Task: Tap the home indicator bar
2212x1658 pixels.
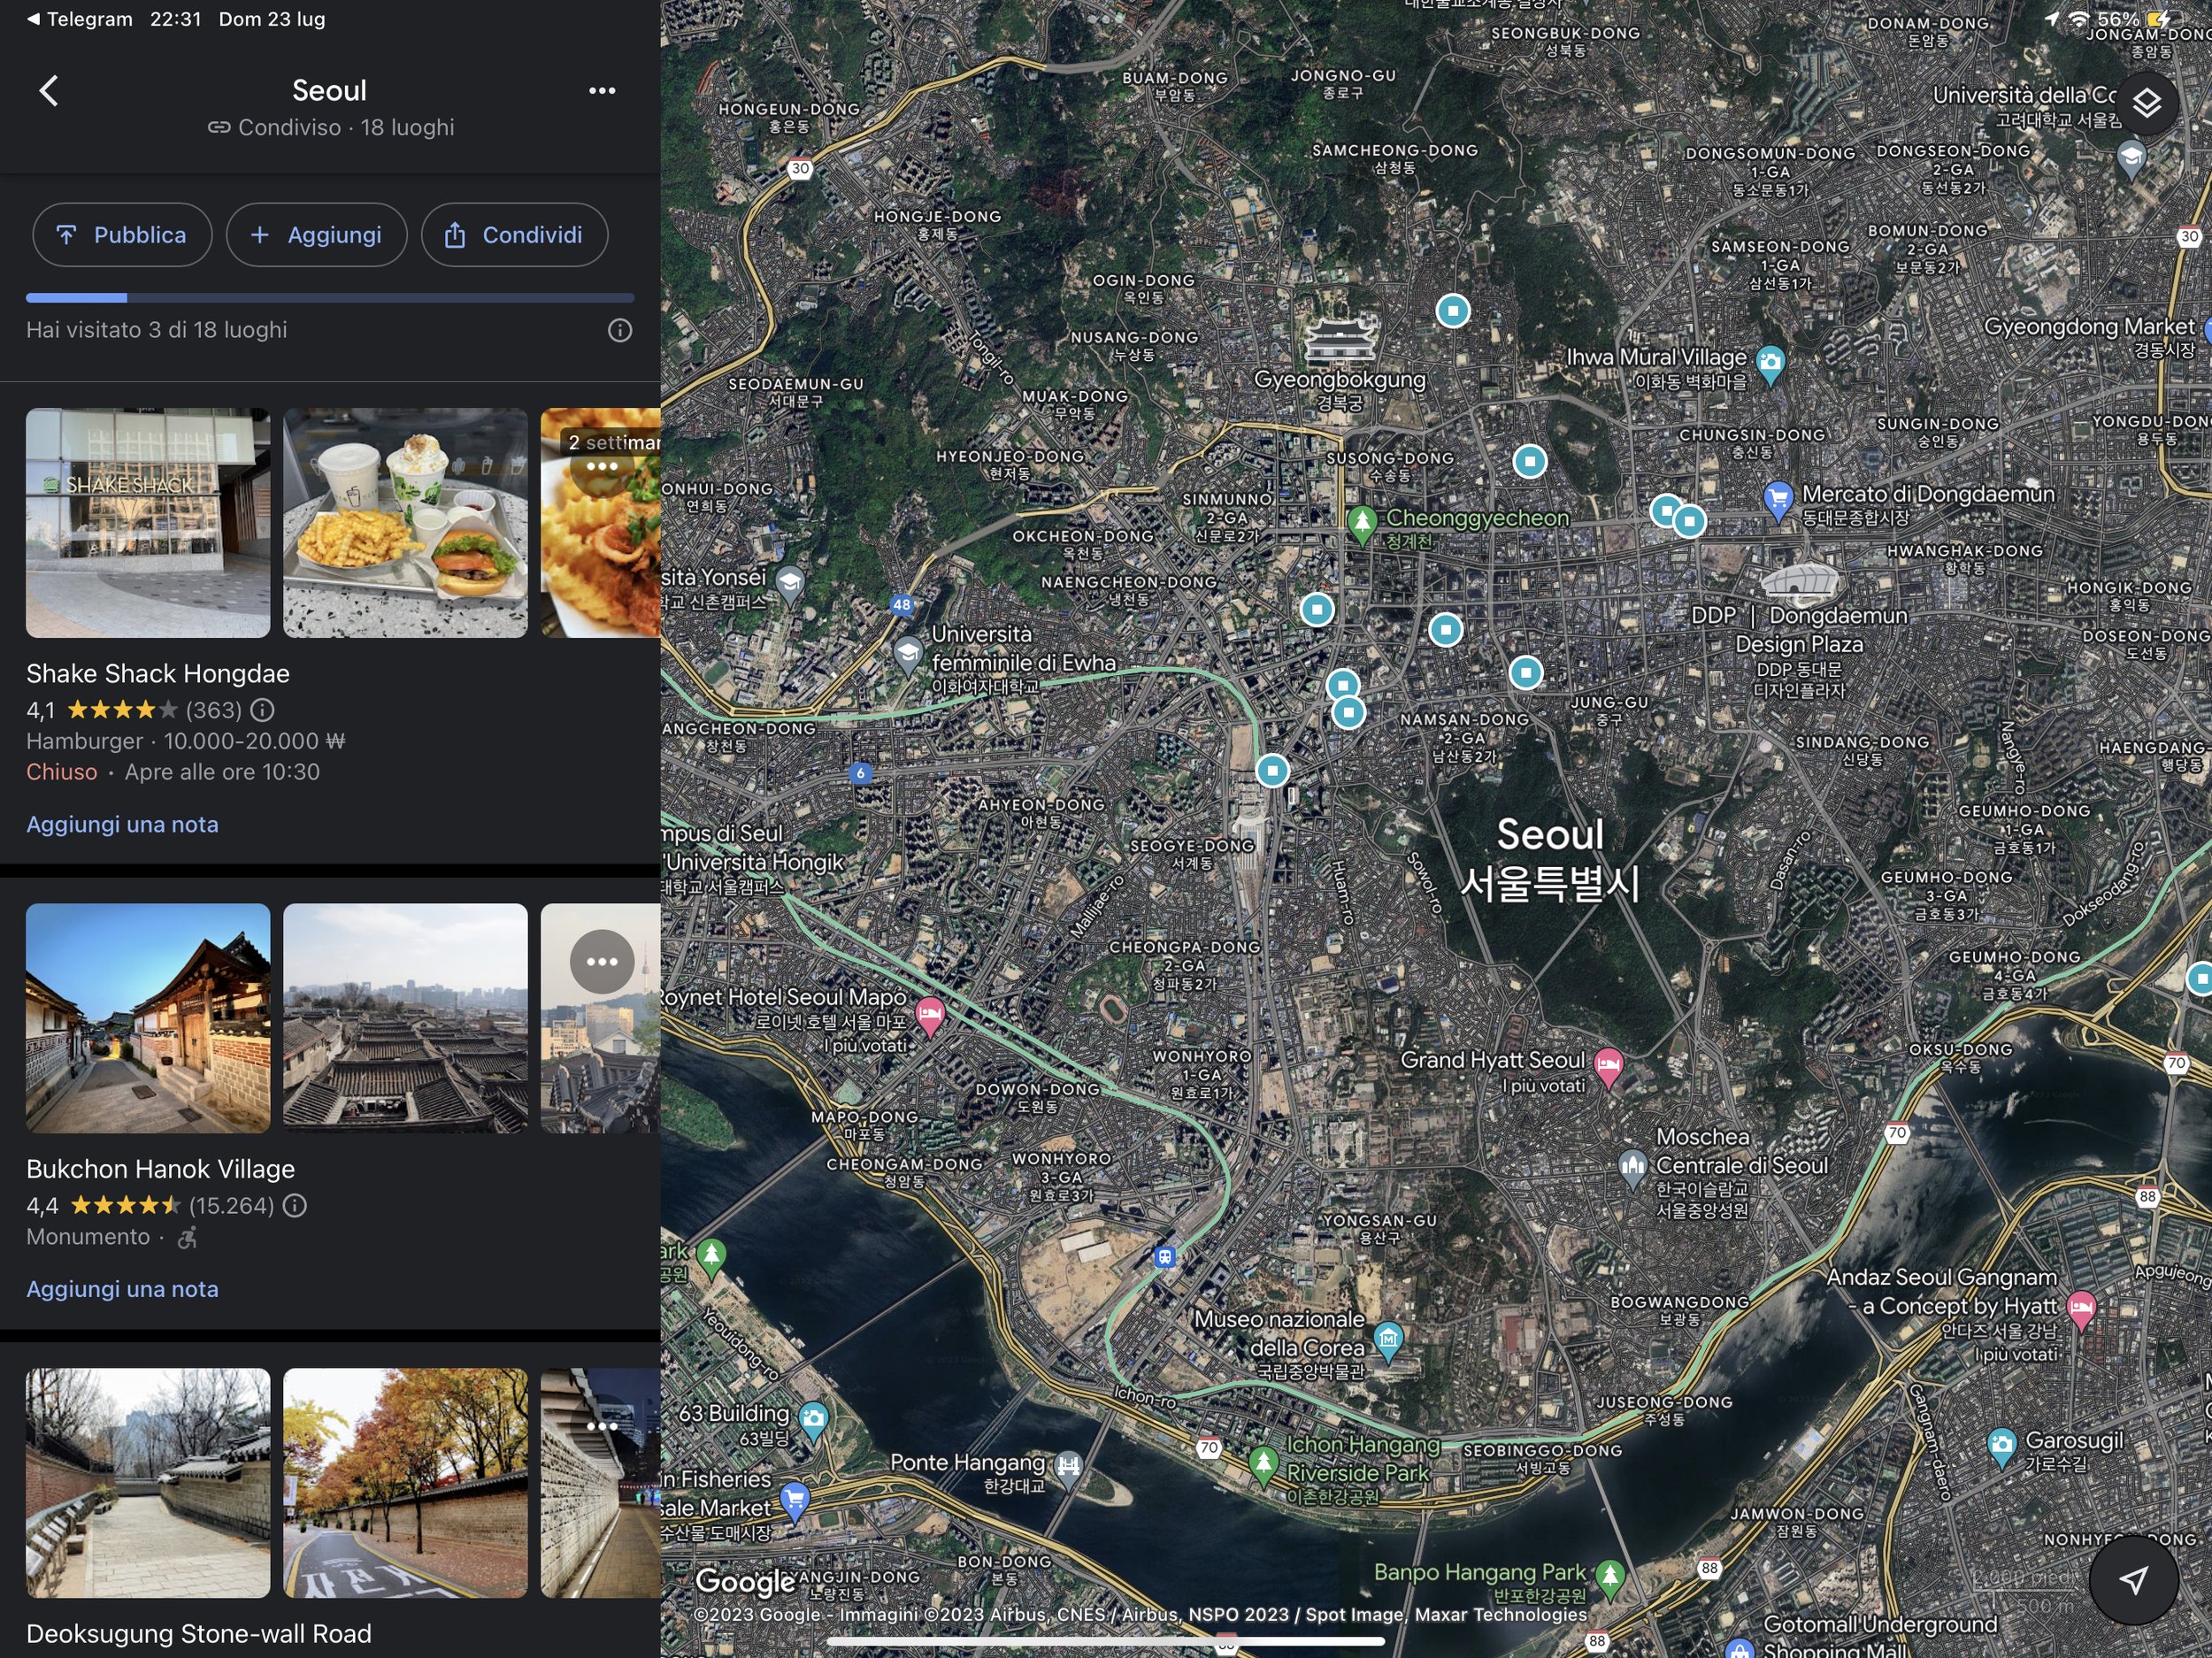Action: tap(1105, 1641)
